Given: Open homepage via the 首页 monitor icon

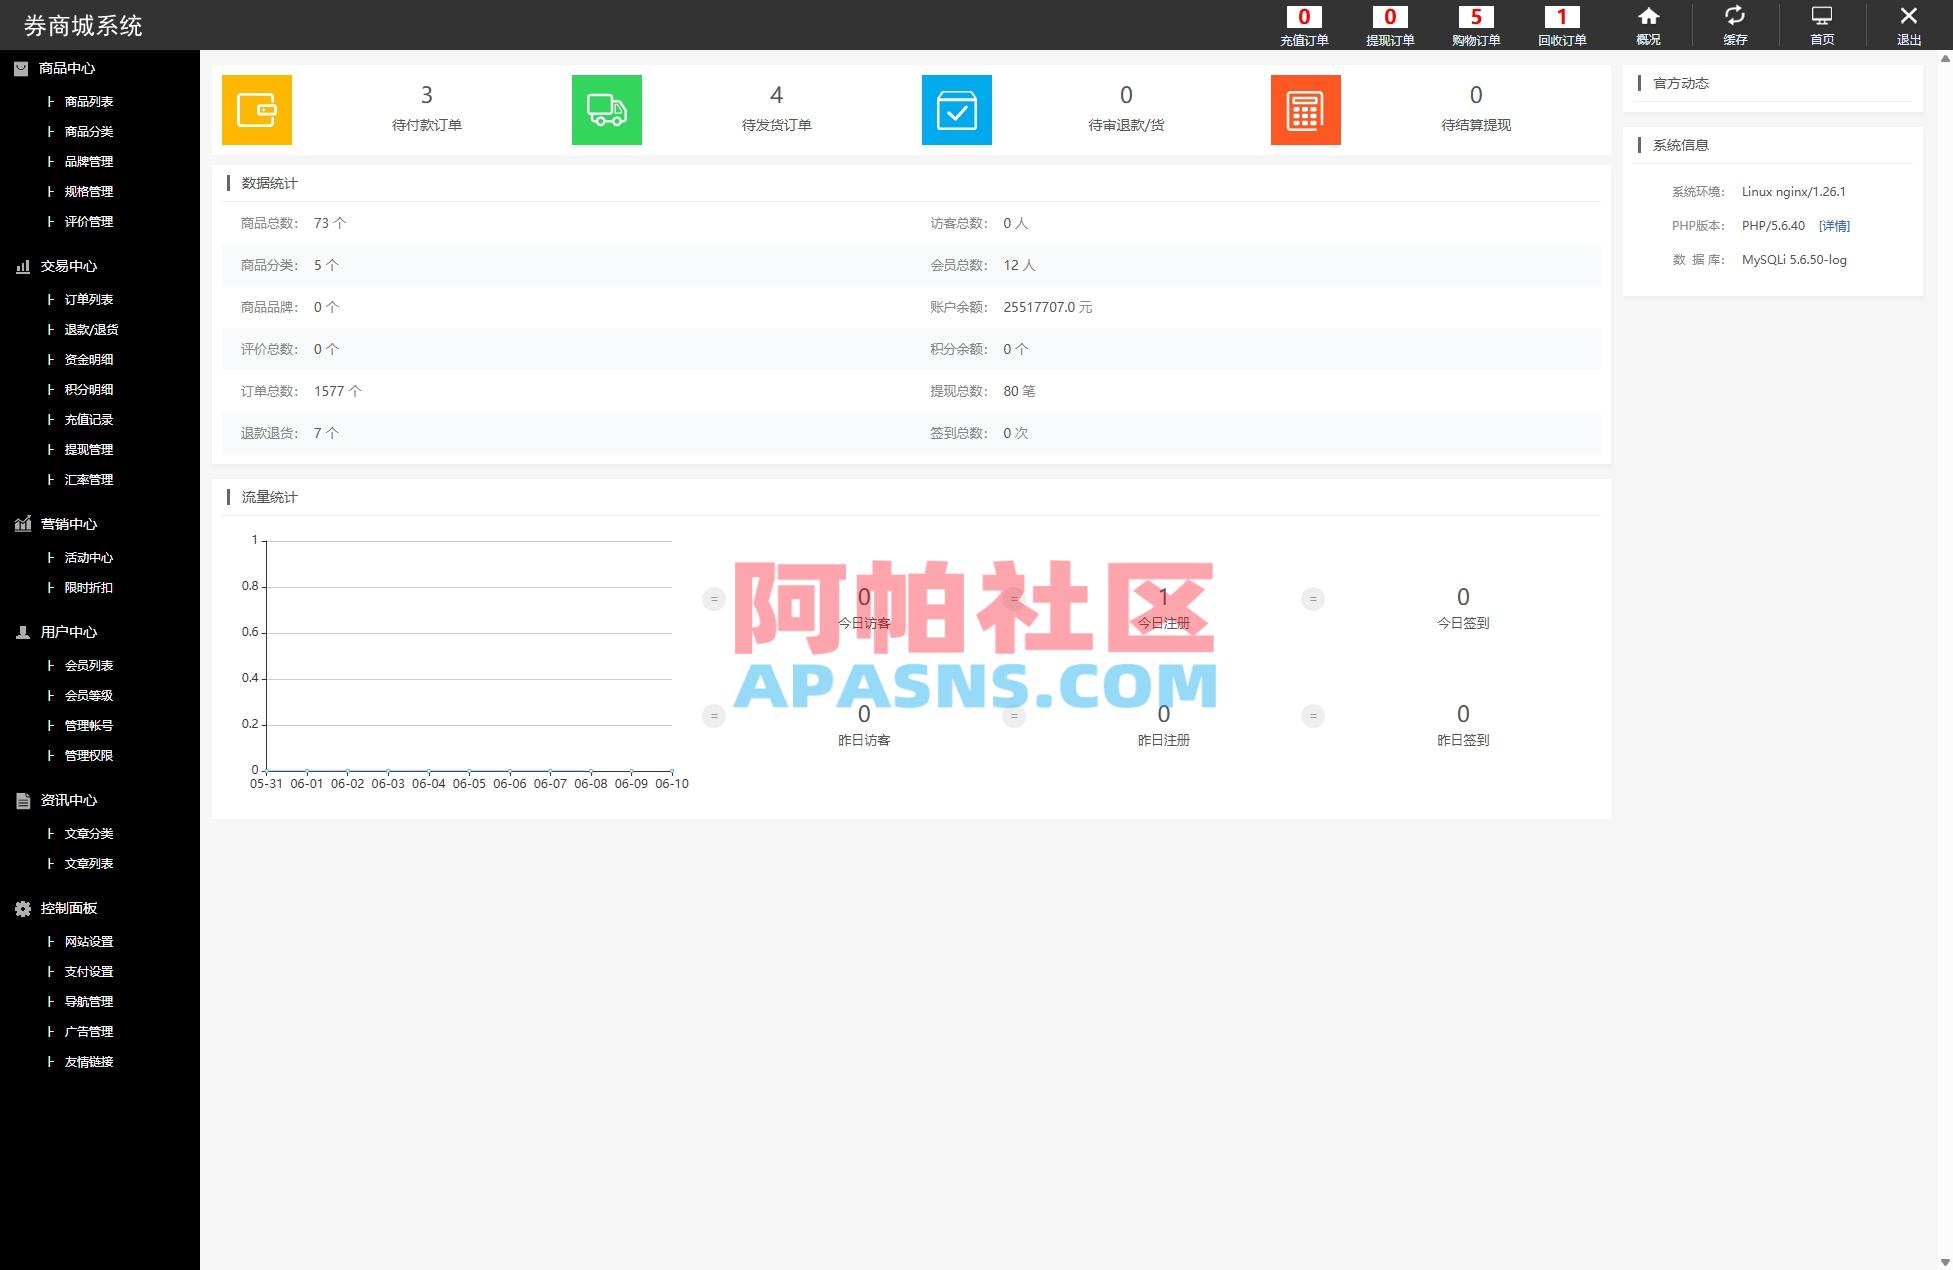Looking at the screenshot, I should pyautogui.click(x=1822, y=16).
